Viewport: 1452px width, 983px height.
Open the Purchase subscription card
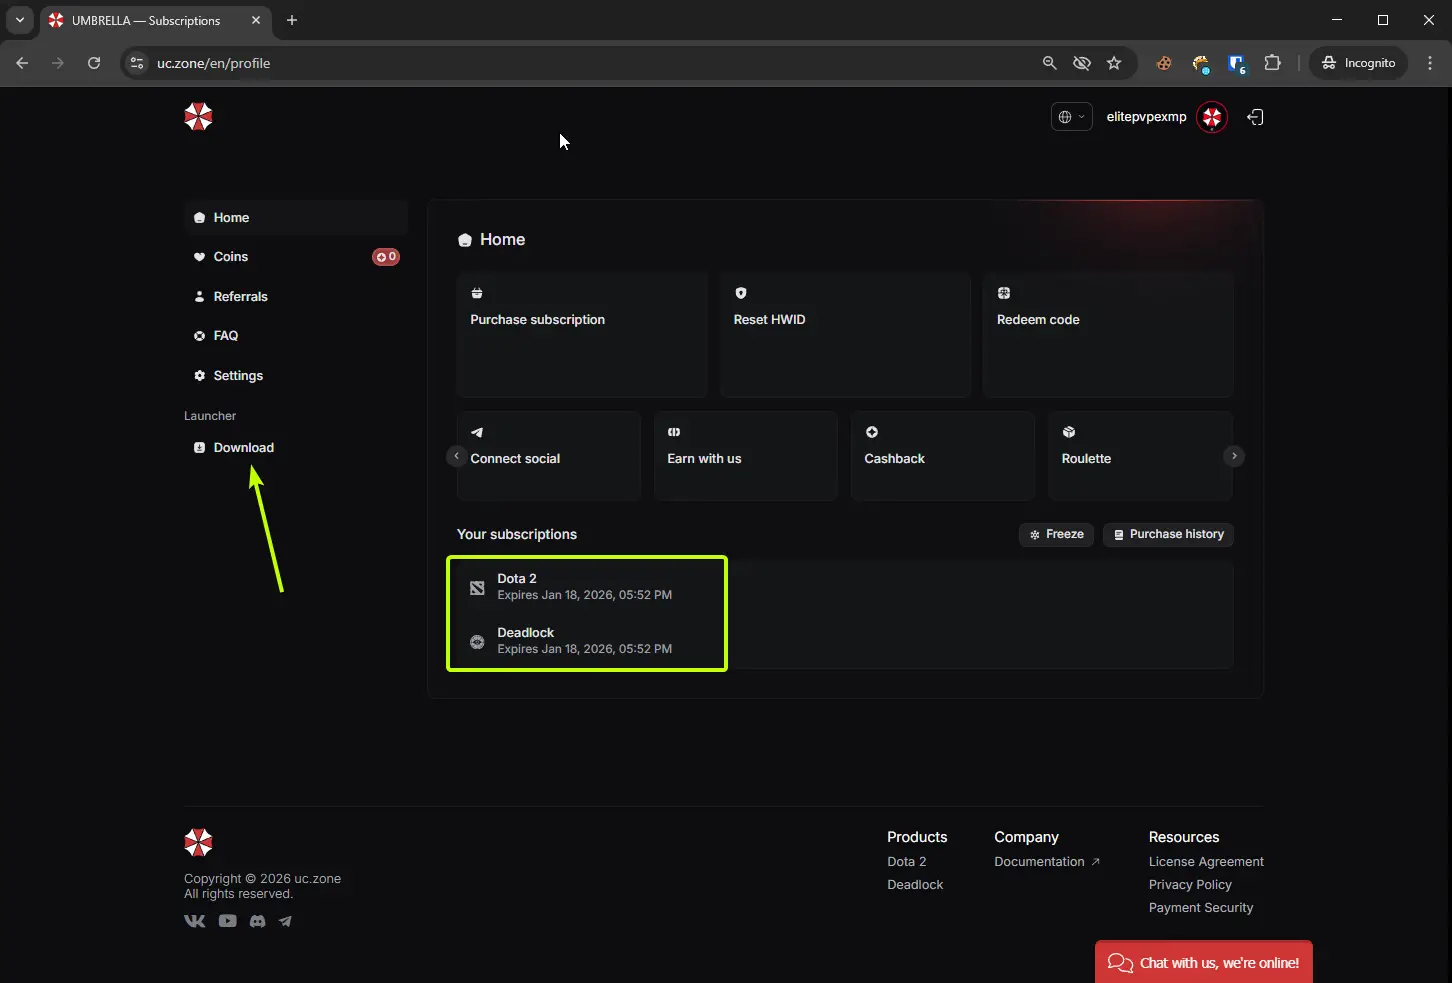[582, 335]
